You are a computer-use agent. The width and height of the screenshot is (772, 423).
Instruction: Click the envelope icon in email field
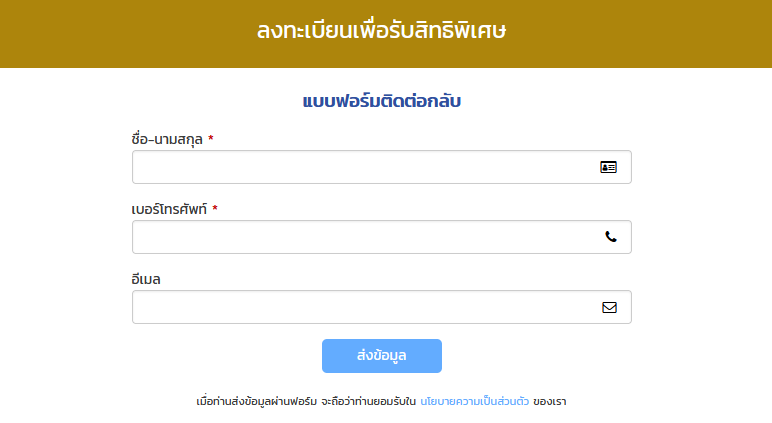[x=609, y=307]
